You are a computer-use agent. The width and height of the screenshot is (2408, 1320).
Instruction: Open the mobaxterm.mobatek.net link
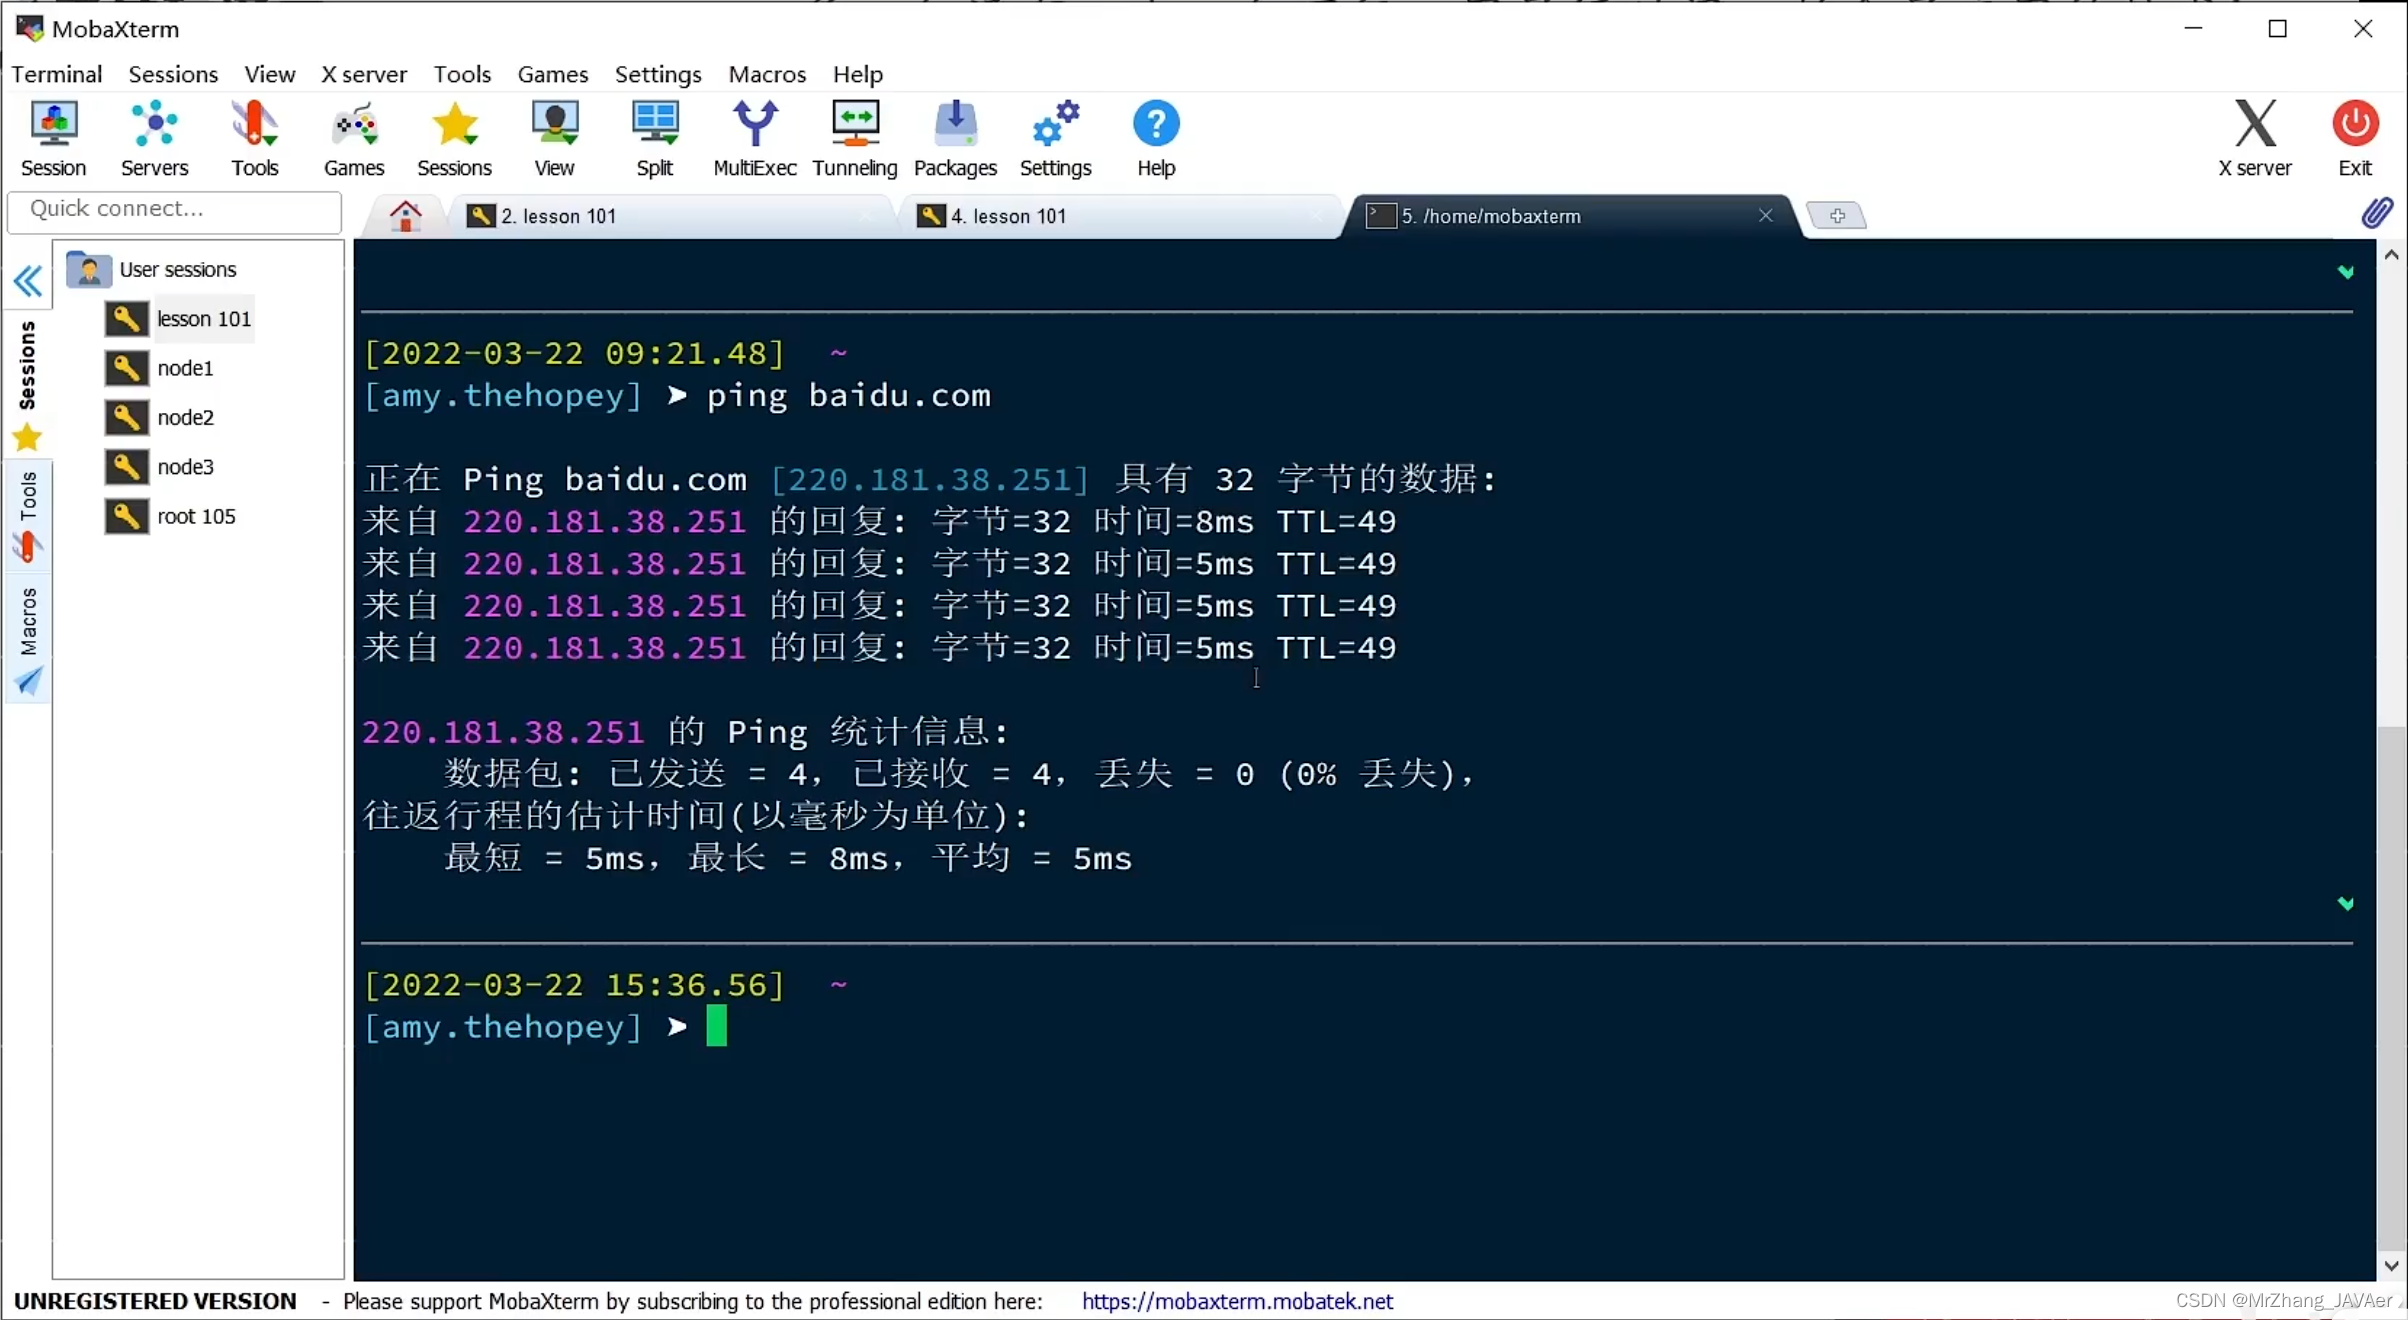click(x=1237, y=1300)
